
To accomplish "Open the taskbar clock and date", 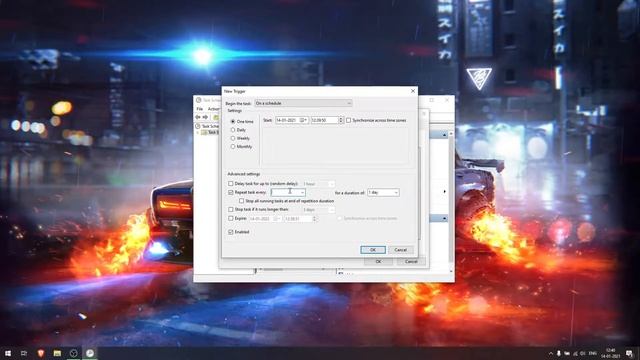I will (x=611, y=353).
